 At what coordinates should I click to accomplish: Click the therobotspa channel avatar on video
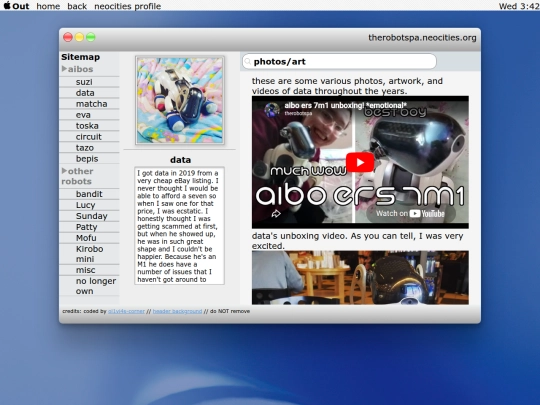point(272,109)
